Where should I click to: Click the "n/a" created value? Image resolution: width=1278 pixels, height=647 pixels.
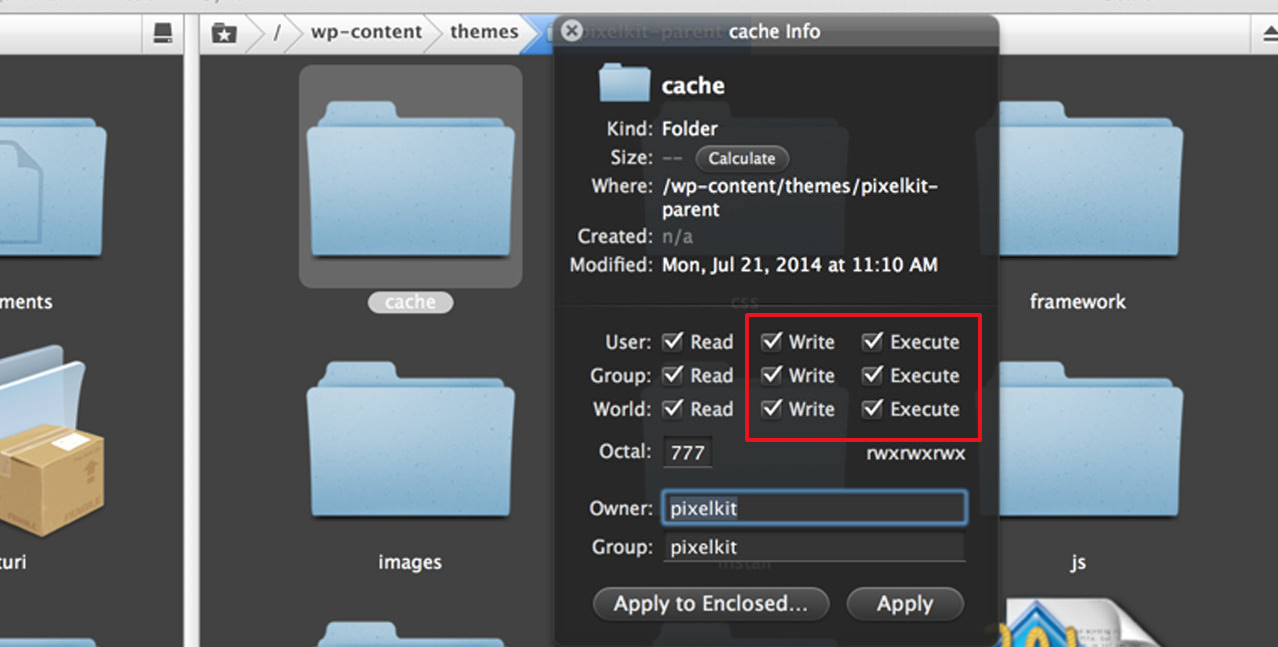(677, 237)
